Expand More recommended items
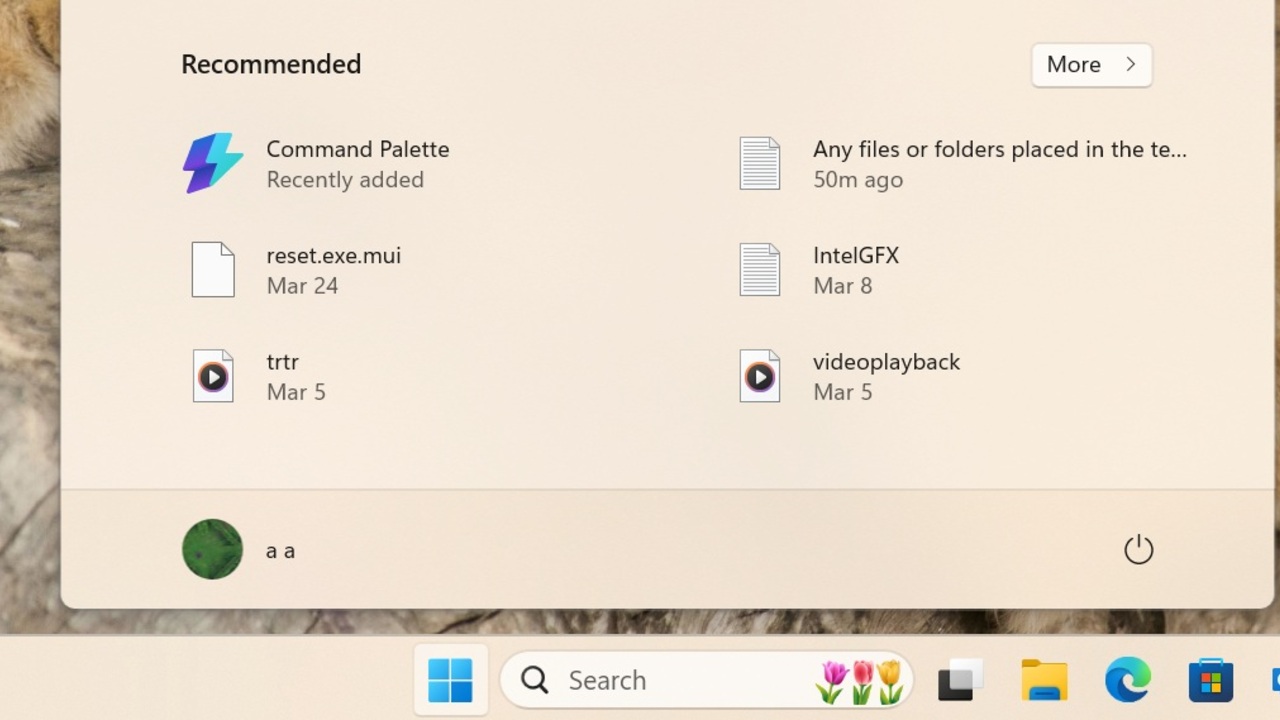 1090,64
